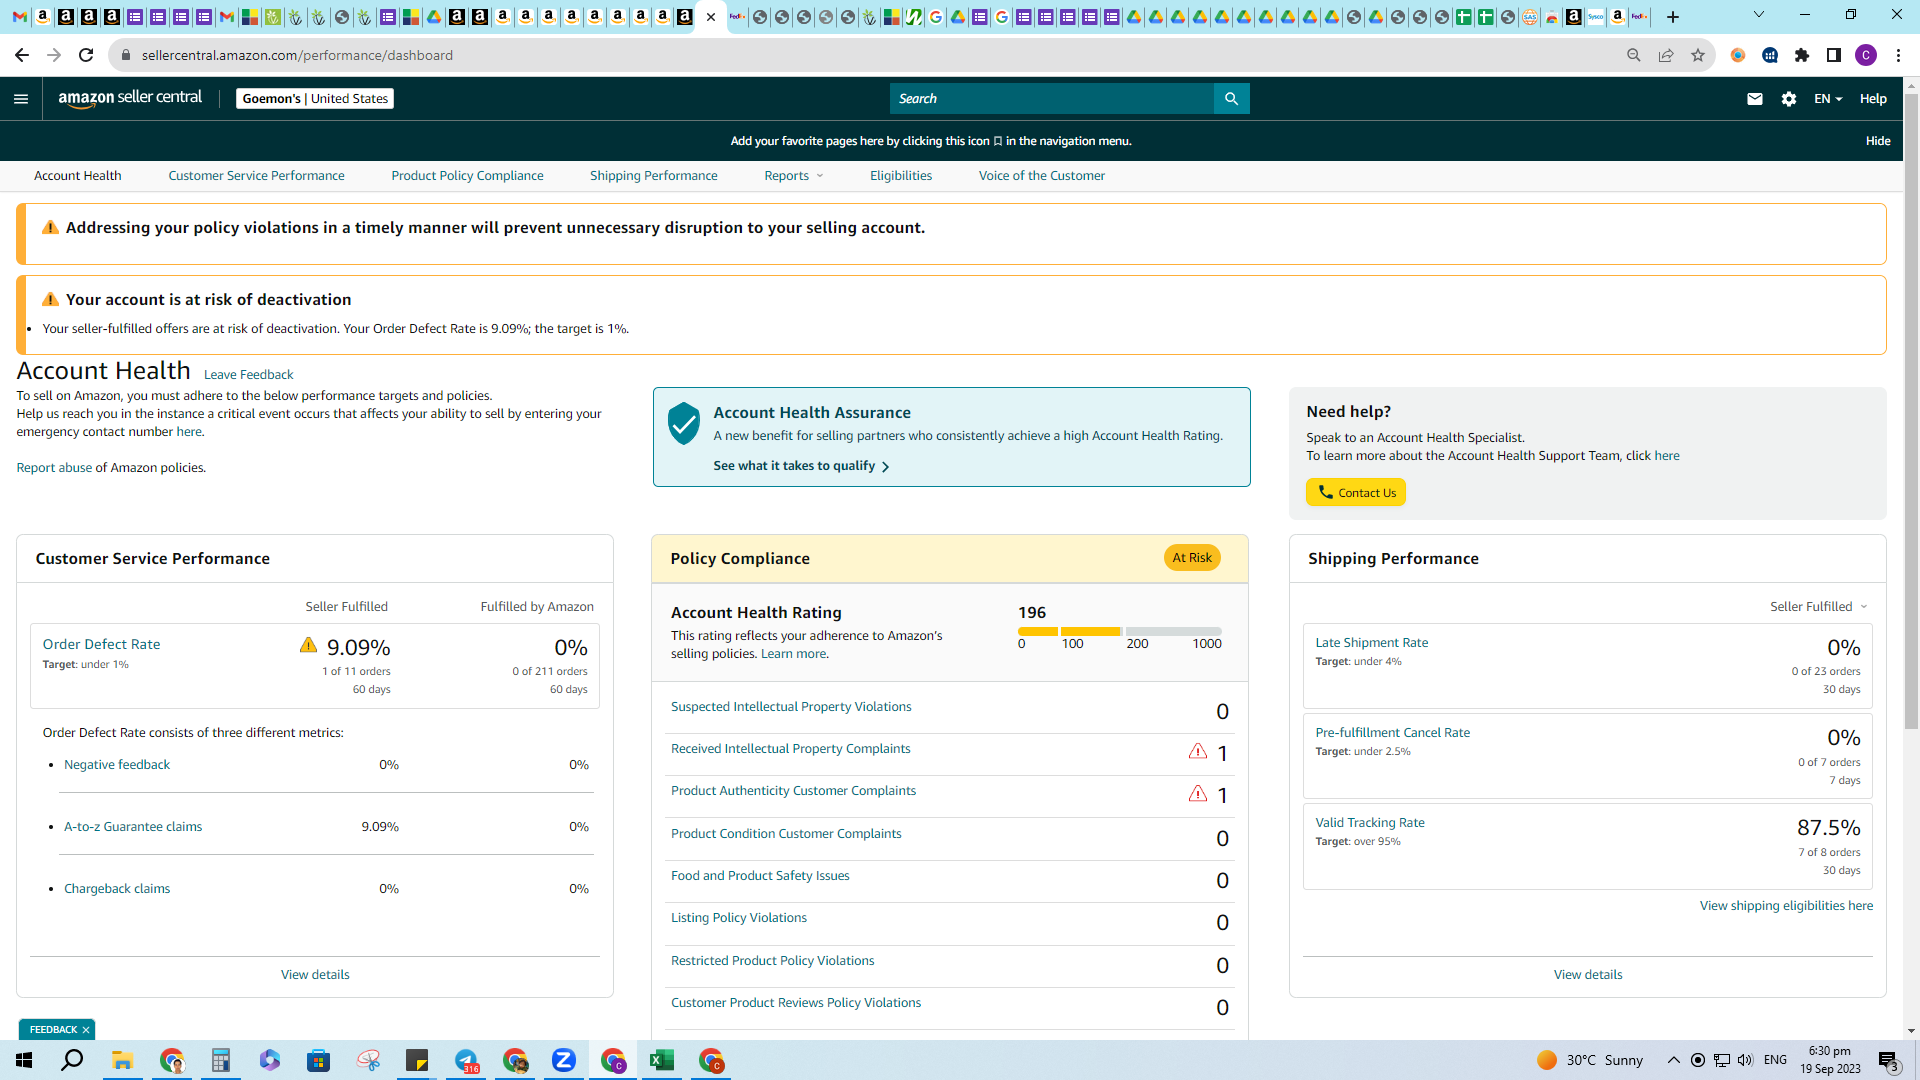Screen dimensions: 1920x1080
Task: Close the FEEDBACK tab with X
Action: click(86, 1029)
